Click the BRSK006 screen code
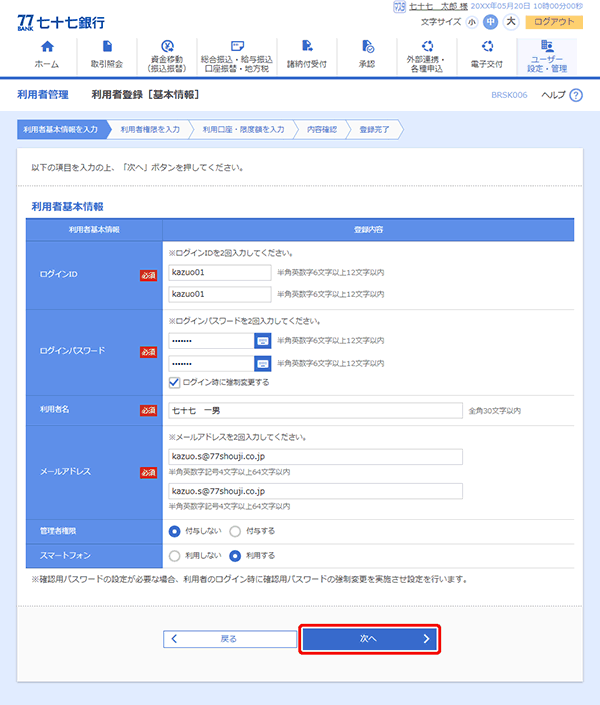 coord(509,95)
